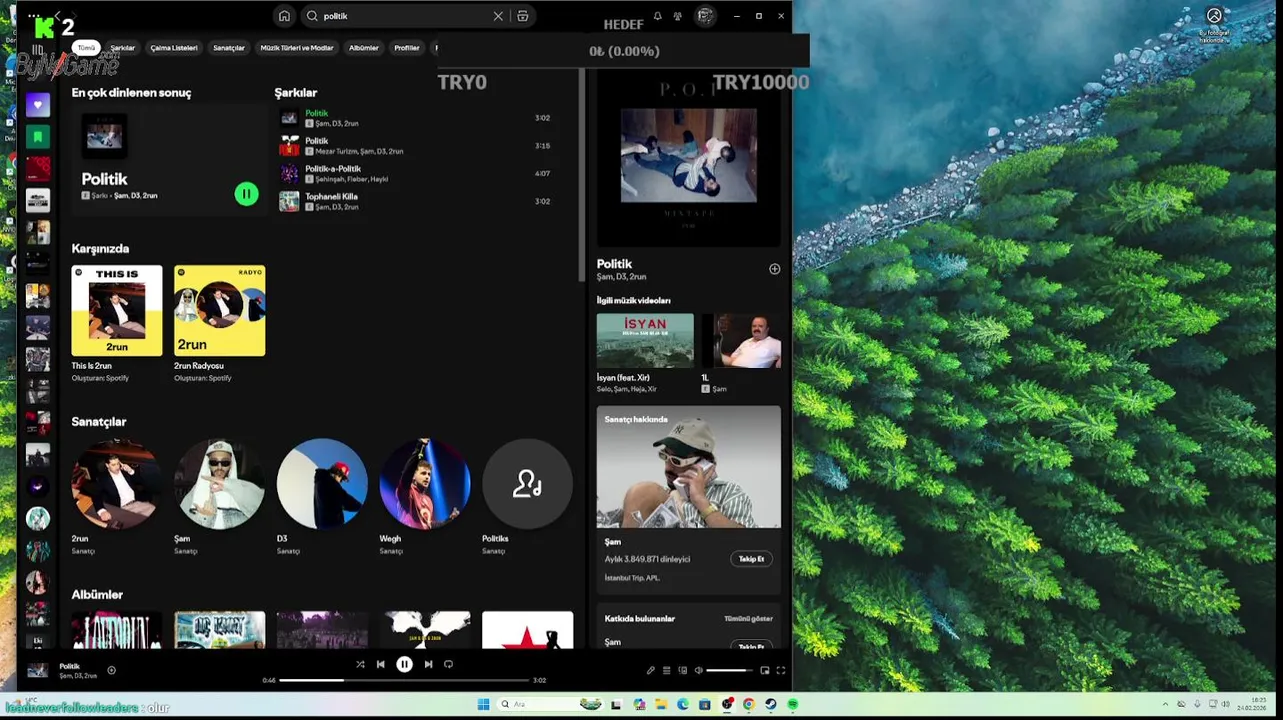Click the taskbar search box Ara
The width and height of the screenshot is (1283, 720).
550,704
